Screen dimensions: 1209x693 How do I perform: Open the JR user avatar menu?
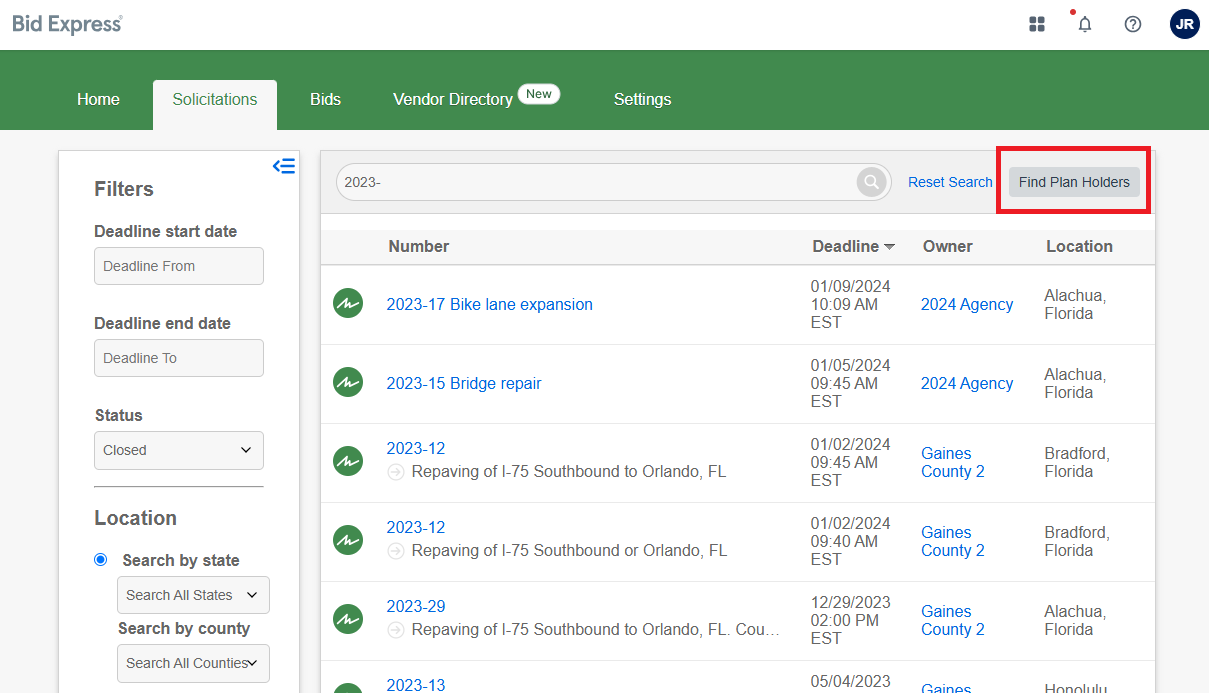click(x=1185, y=24)
